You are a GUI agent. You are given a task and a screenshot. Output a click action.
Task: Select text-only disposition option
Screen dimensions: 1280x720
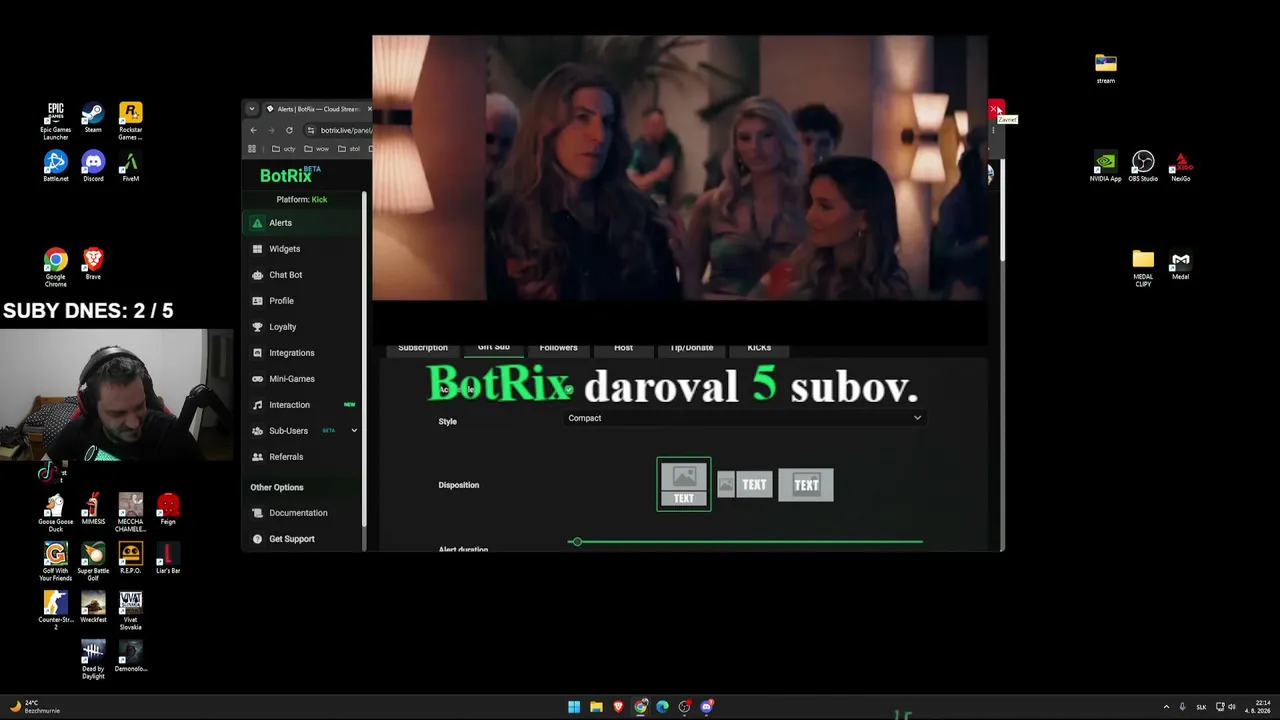pyautogui.click(x=806, y=485)
